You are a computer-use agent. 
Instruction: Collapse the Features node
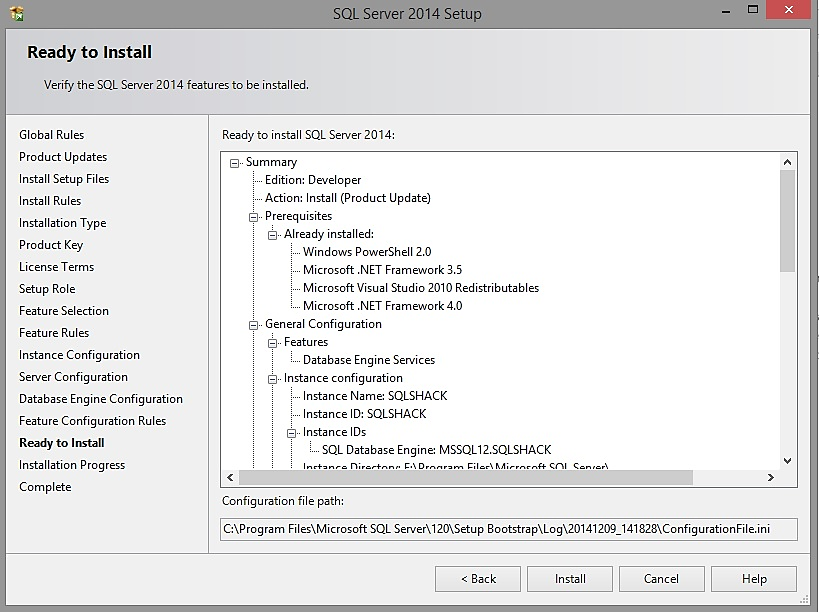click(272, 343)
